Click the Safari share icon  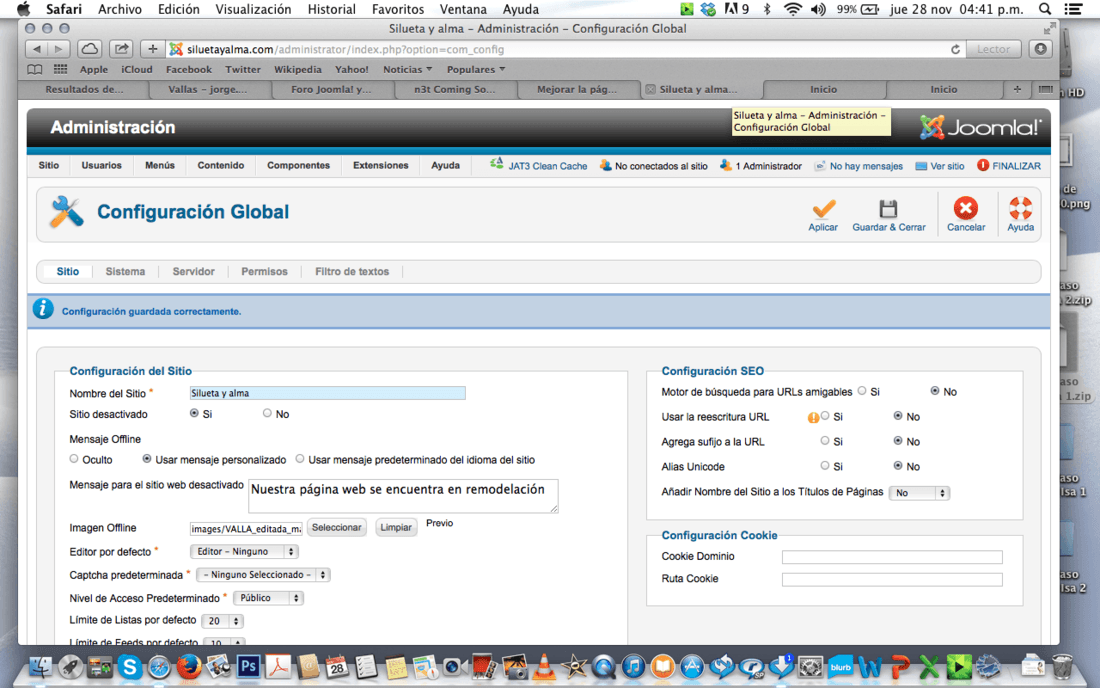click(121, 49)
